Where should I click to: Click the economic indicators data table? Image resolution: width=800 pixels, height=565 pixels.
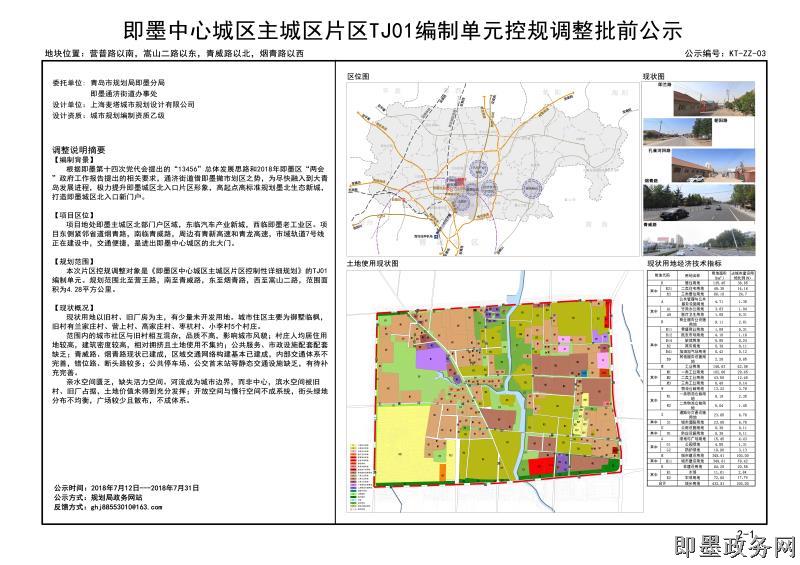click(x=702, y=378)
